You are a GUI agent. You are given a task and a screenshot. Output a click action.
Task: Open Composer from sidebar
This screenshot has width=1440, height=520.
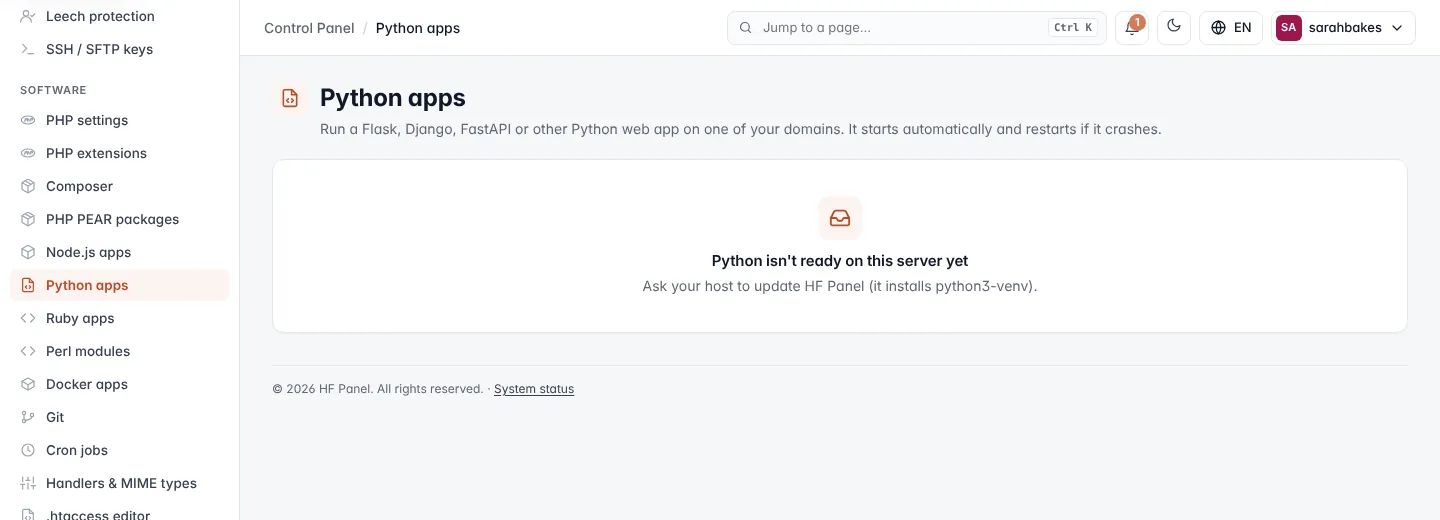(x=120, y=186)
